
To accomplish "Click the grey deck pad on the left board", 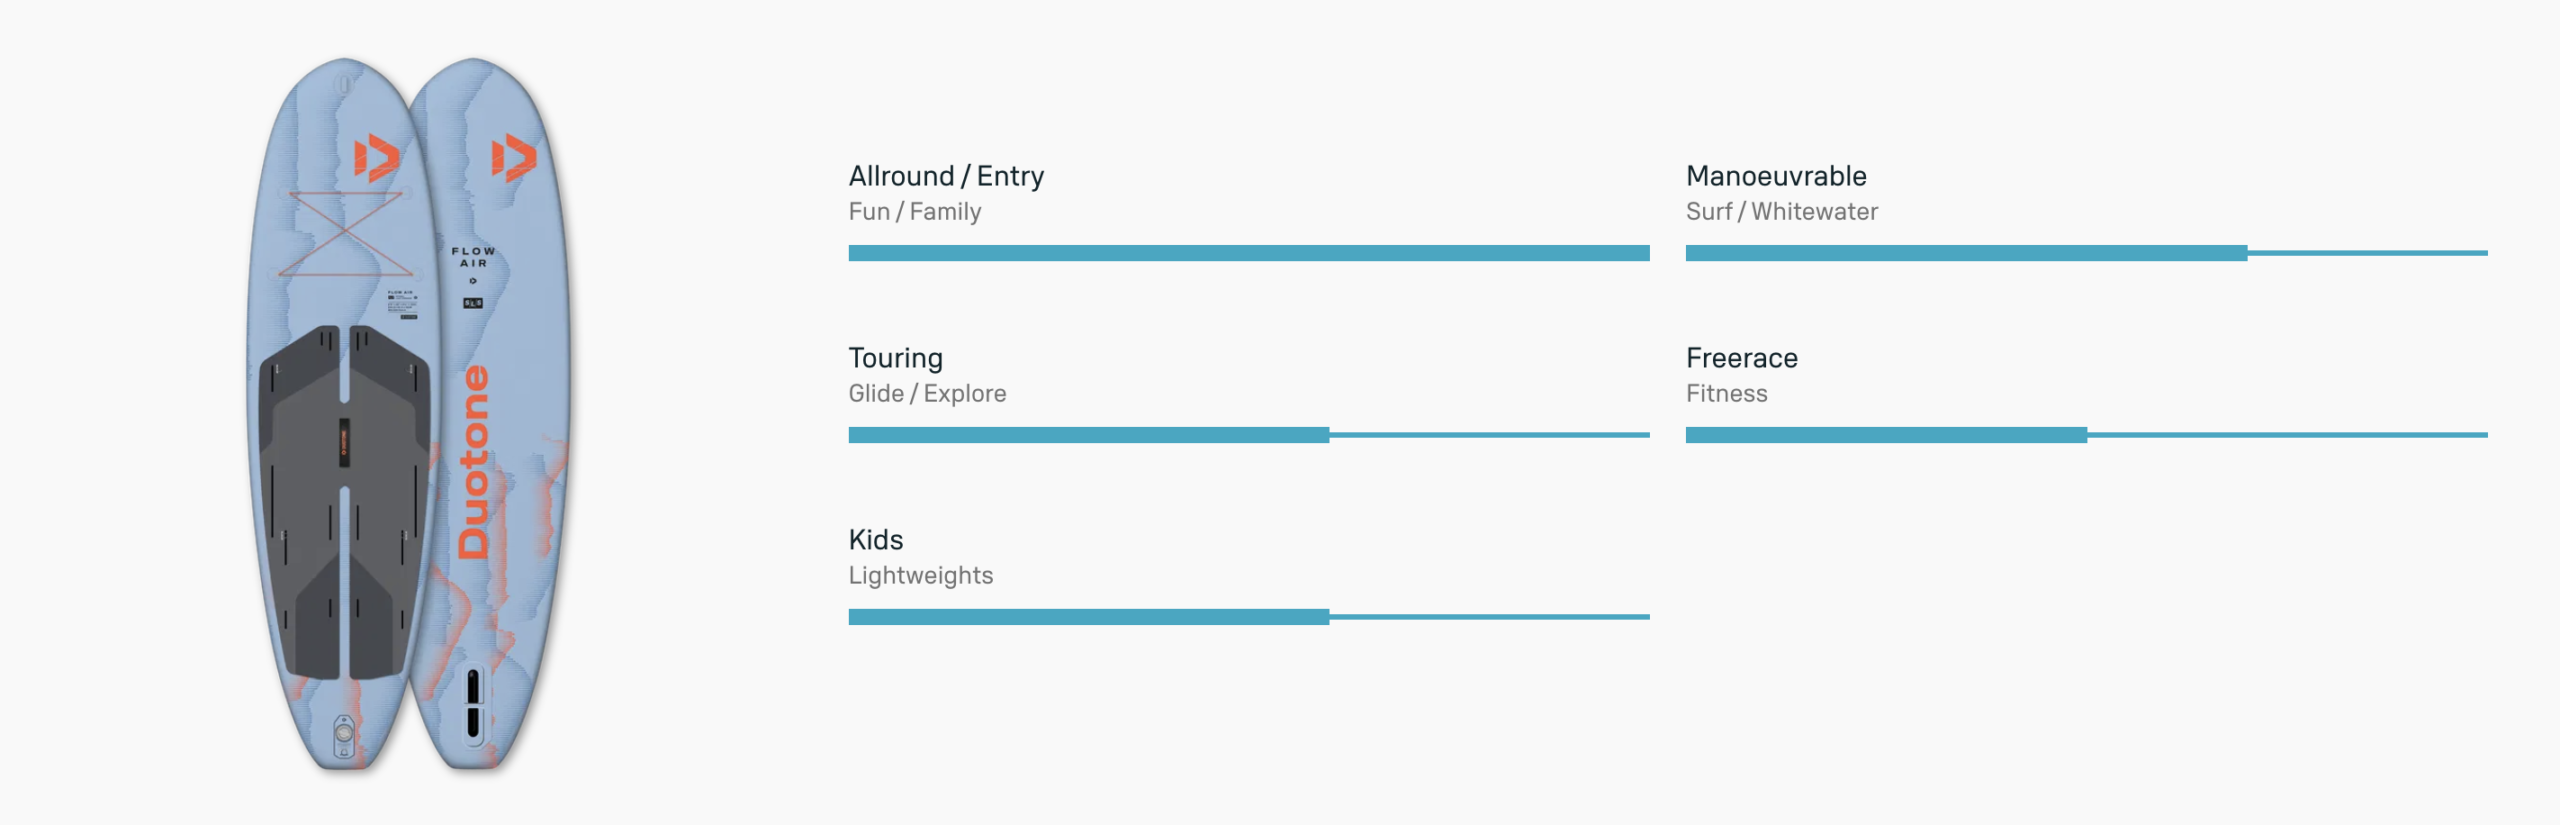I will (x=300, y=500).
